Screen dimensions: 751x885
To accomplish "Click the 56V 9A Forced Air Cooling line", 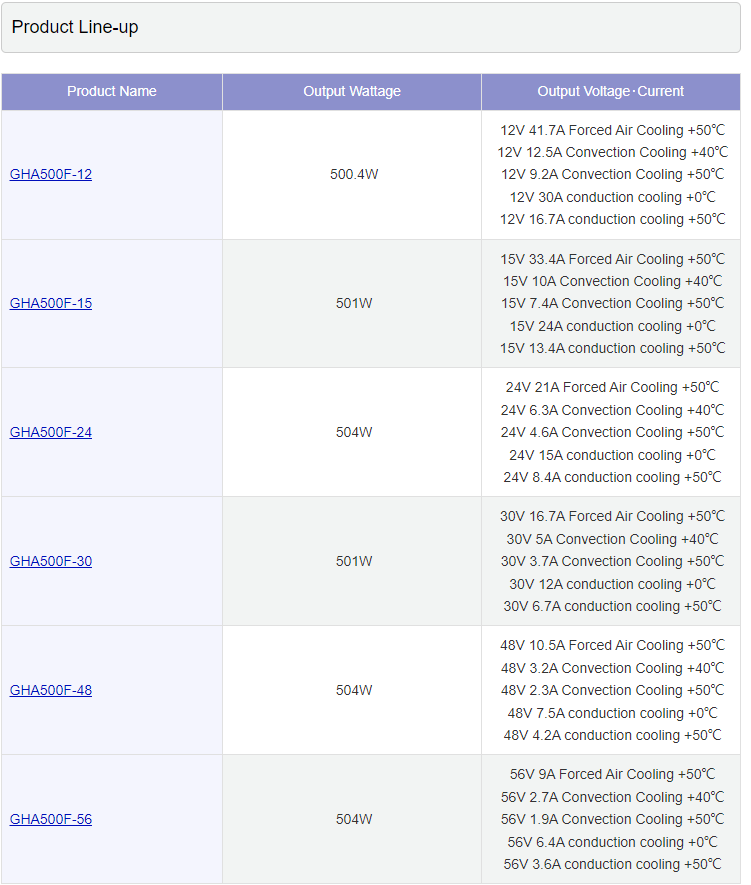I will pos(612,774).
